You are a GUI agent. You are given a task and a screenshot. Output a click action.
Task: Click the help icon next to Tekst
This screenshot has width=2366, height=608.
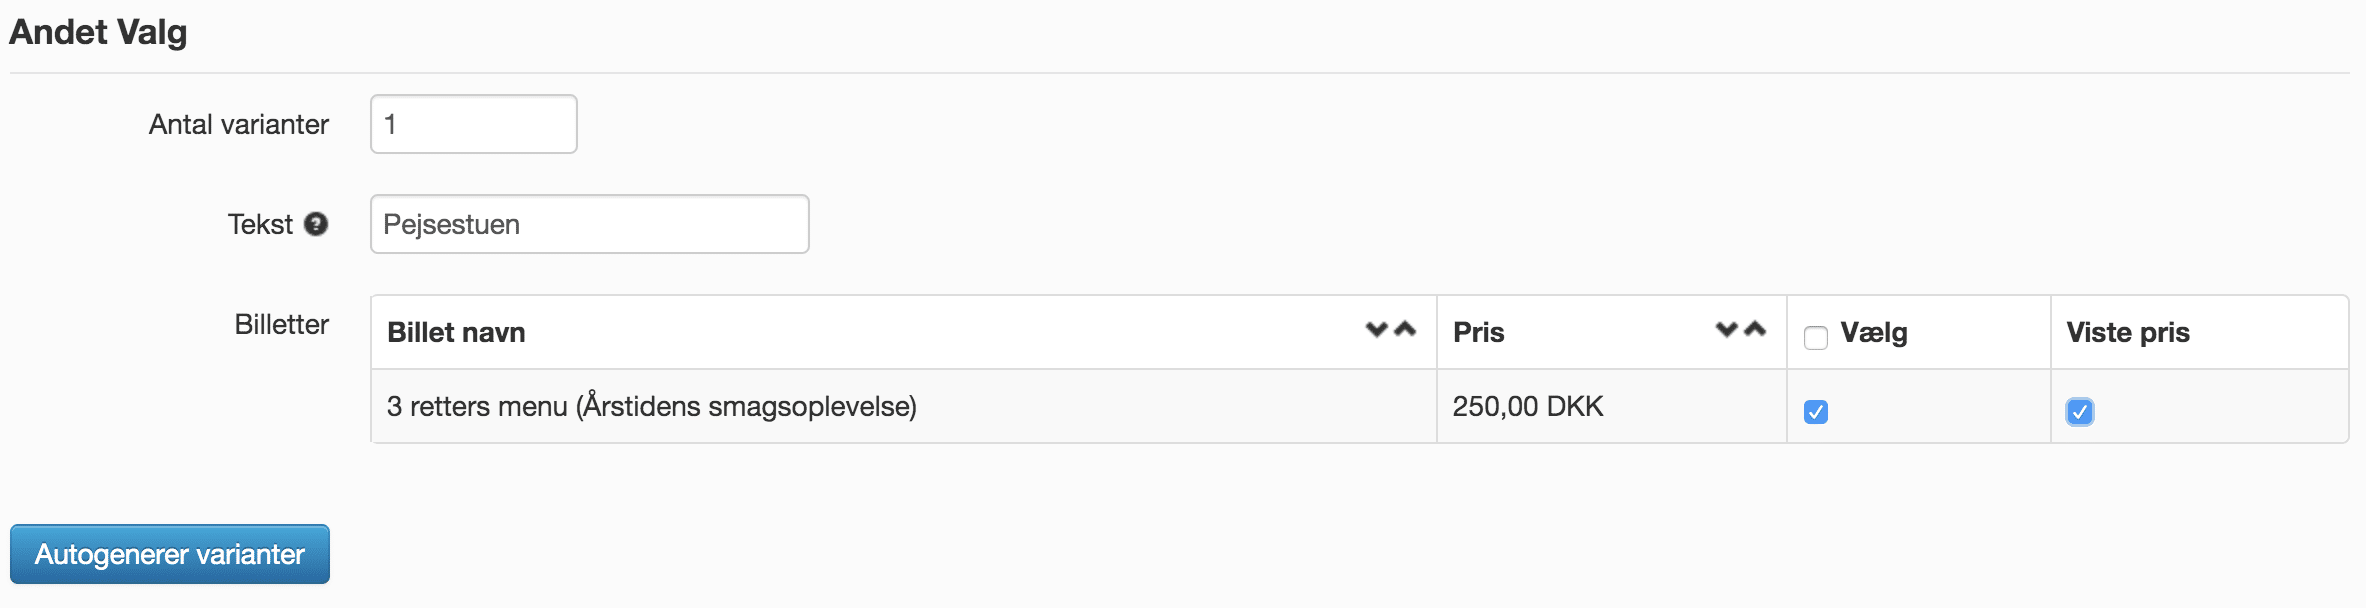[x=316, y=224]
